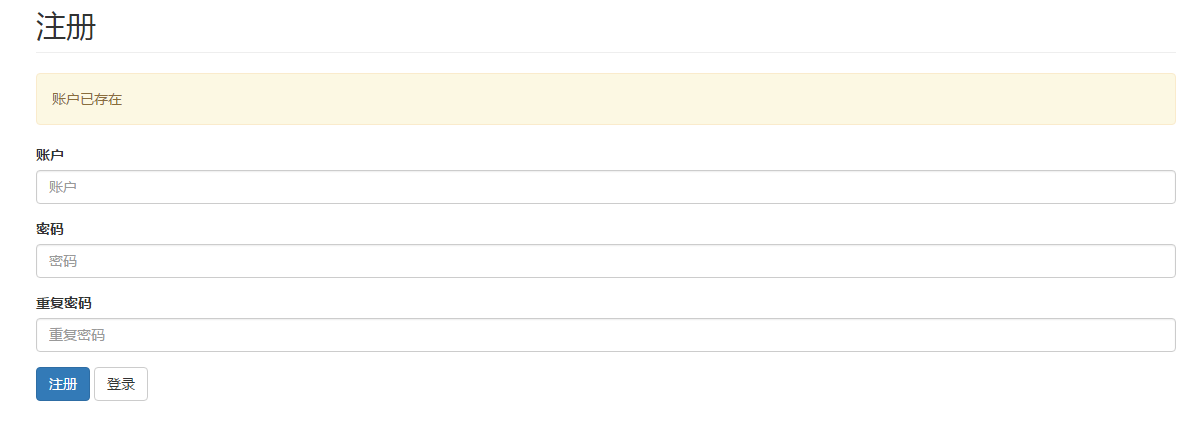Screen dimensions: 1194x430
Task: Click the 重复密码 placeholder text inside textbox
Action: point(77,335)
